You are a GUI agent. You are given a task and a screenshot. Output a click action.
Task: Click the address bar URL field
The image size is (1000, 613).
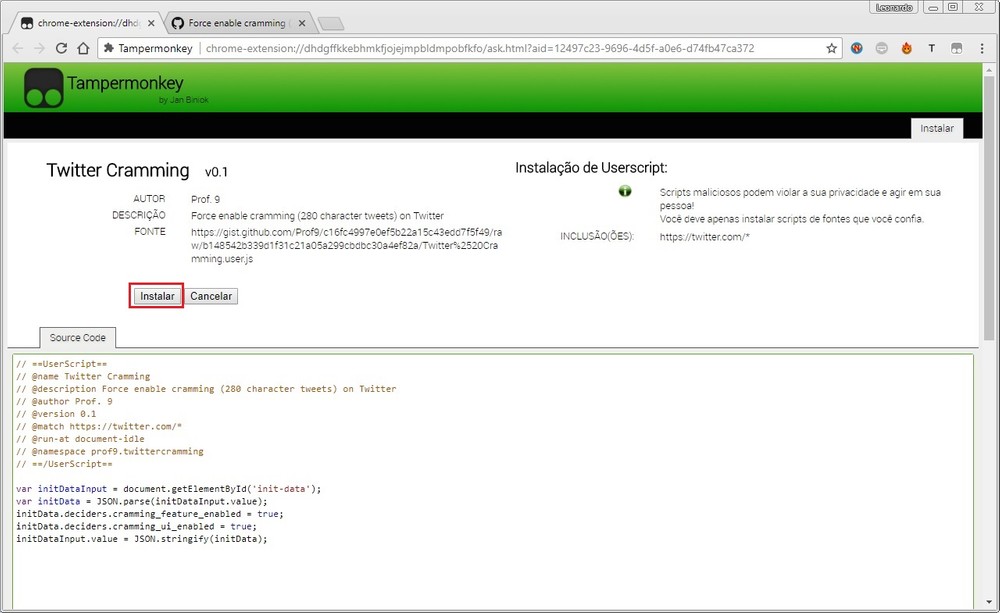(500, 48)
